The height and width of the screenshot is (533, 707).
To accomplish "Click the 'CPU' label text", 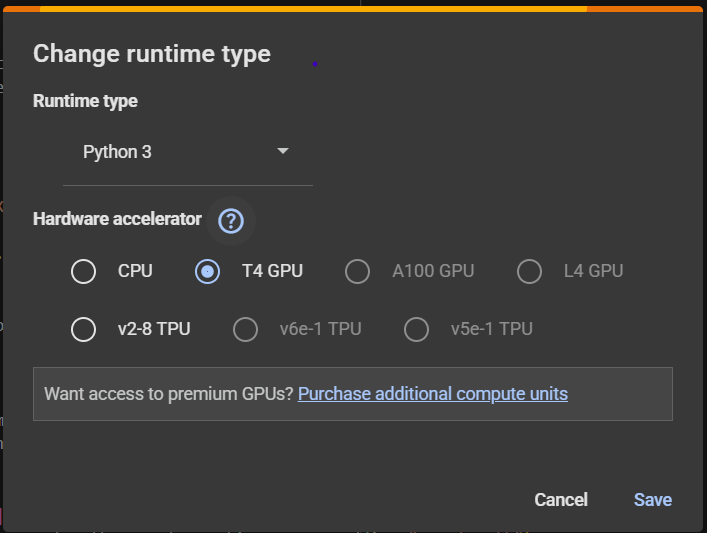I will [135, 271].
